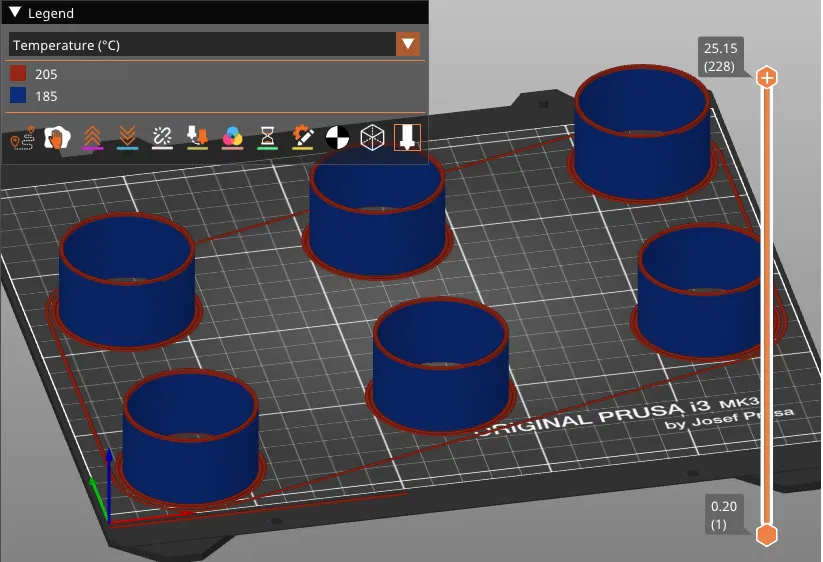Click the 205 temperature label

[46, 75]
